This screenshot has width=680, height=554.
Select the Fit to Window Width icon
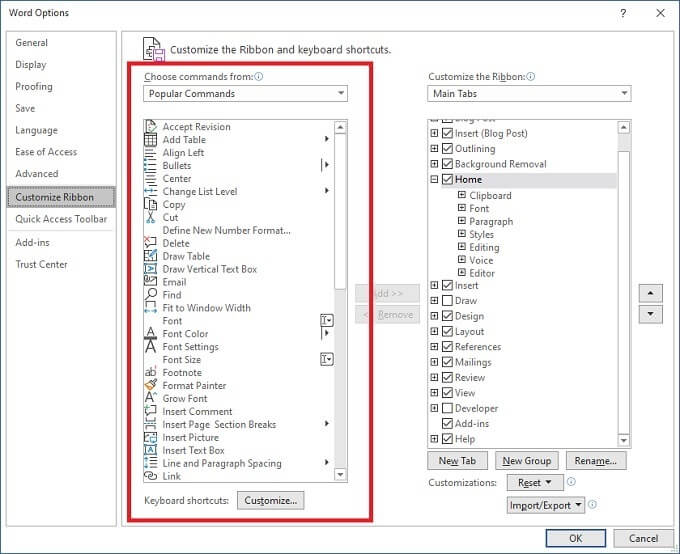(150, 308)
